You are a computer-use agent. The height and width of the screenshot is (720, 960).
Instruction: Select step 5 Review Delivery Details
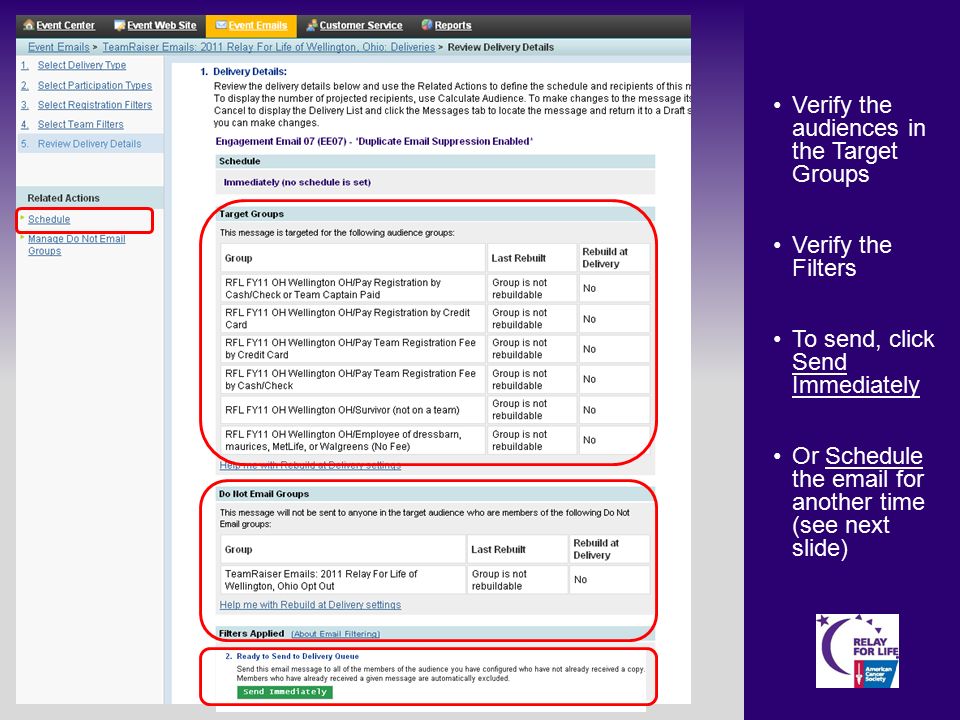(89, 144)
